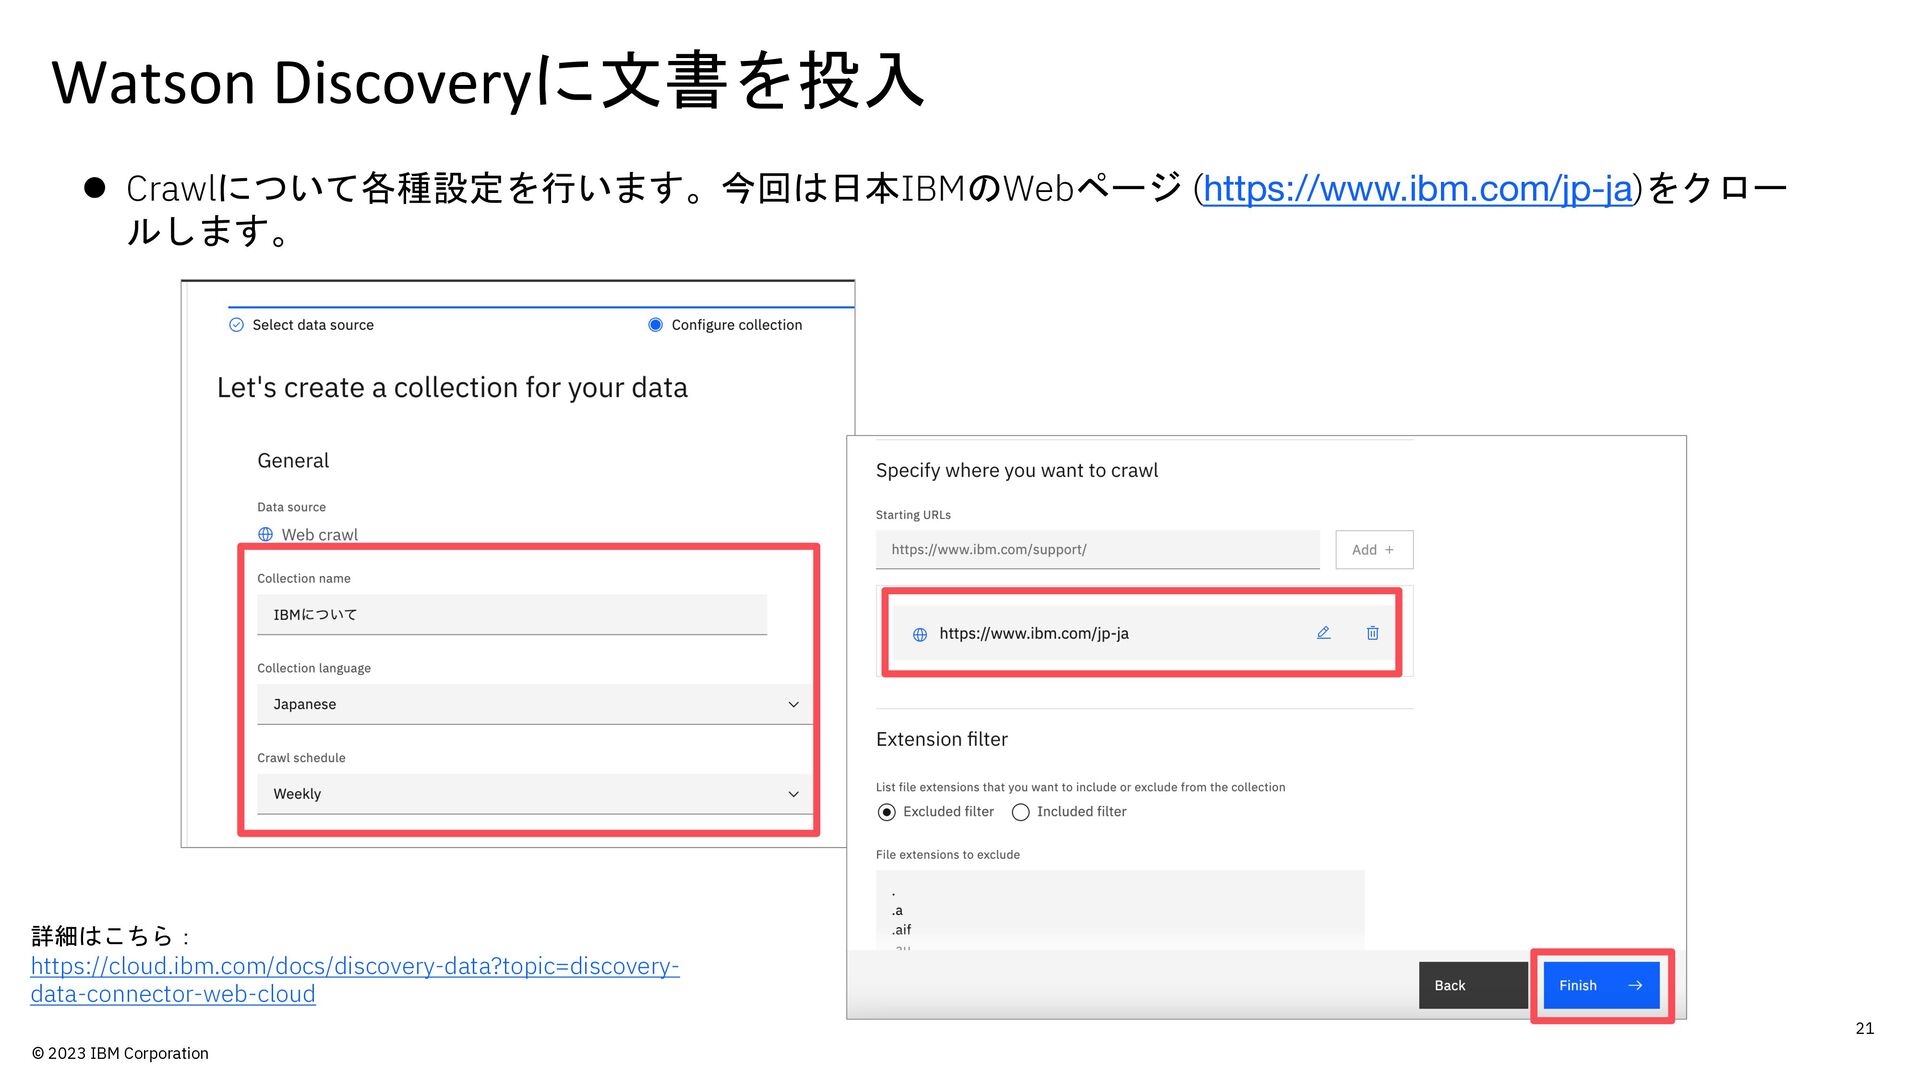The height and width of the screenshot is (1080, 1920).
Task: Click the Configure collection step indicator
Action: click(655, 325)
